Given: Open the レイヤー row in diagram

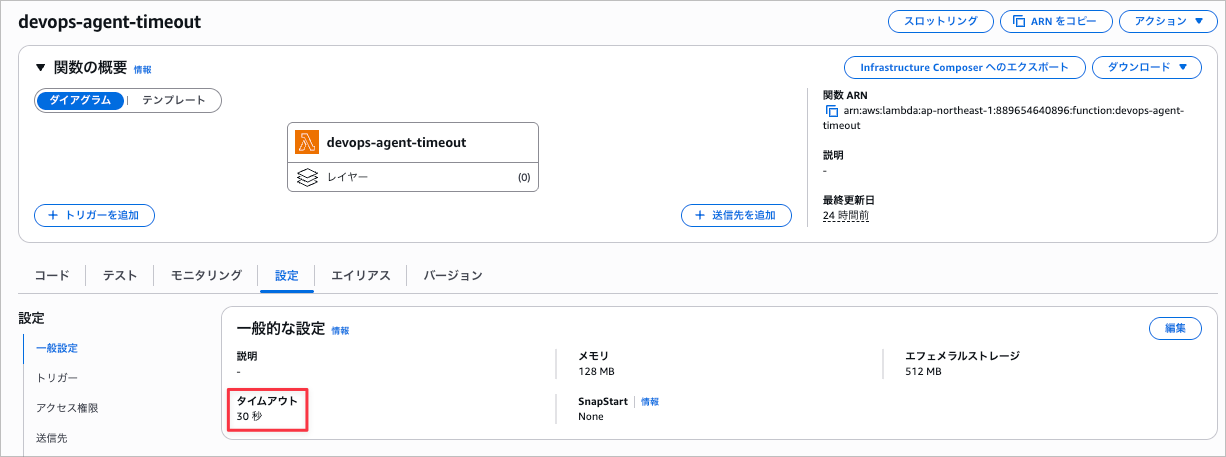Looking at the screenshot, I should tap(413, 177).
